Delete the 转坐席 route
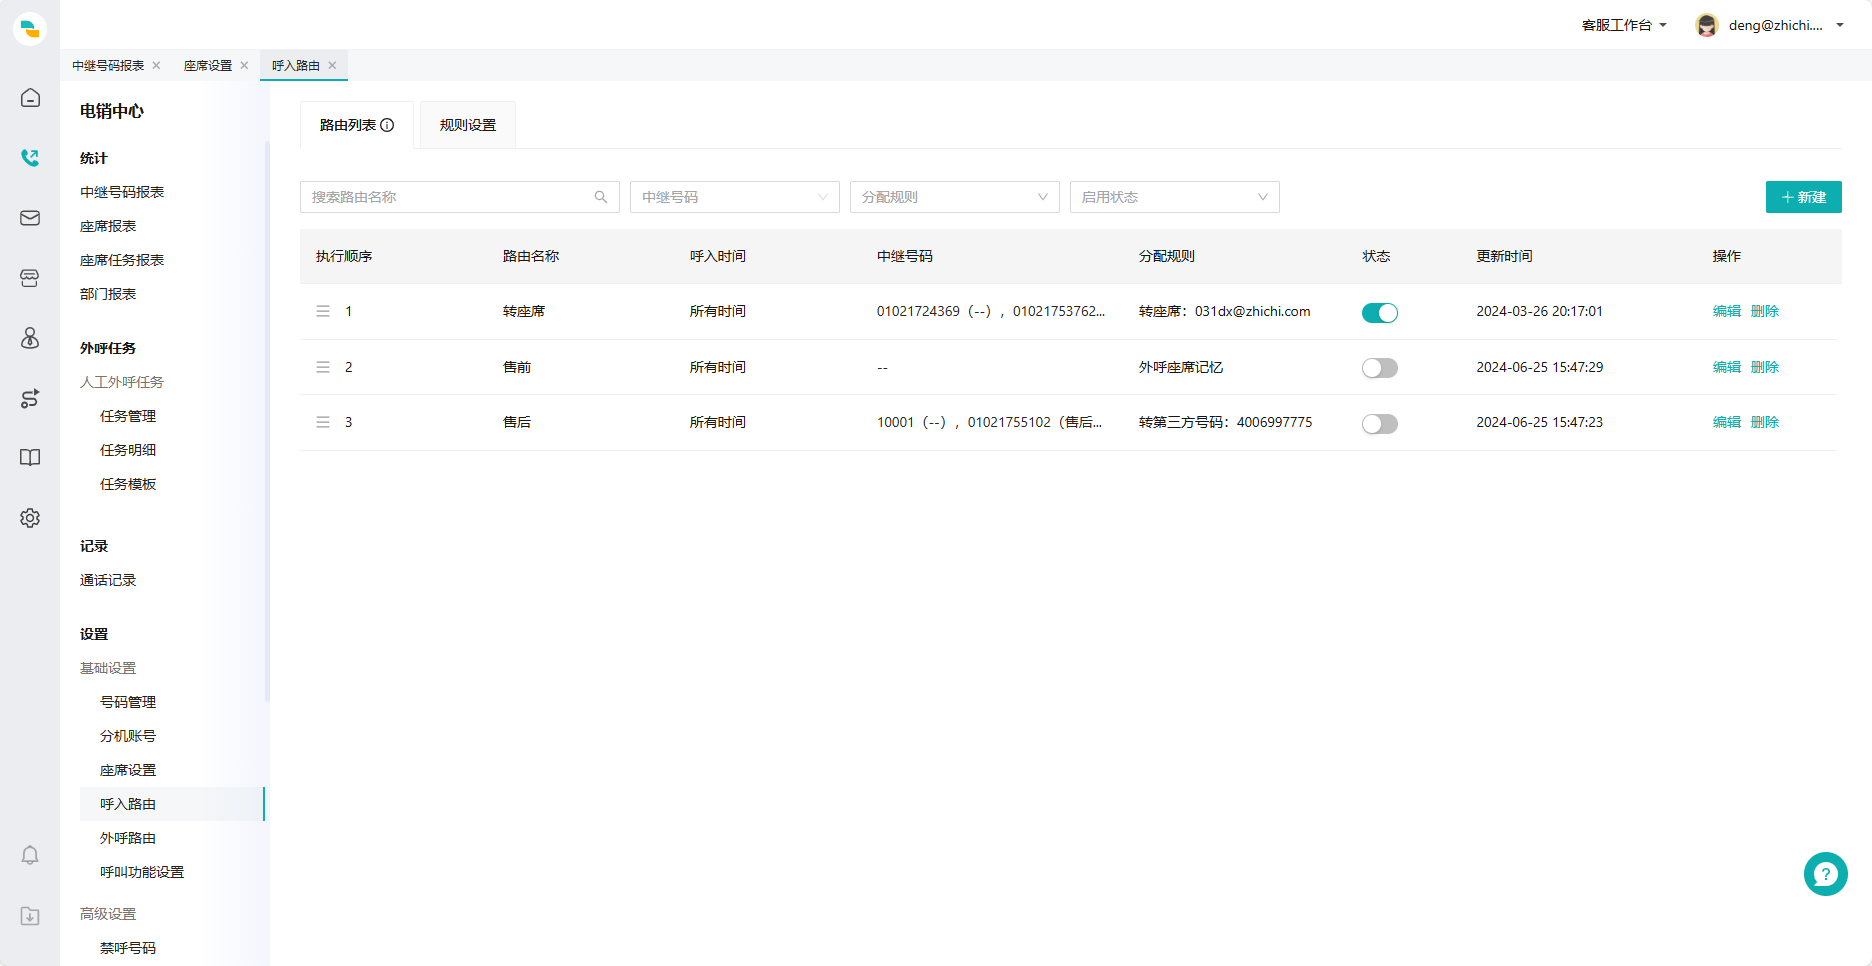 (1764, 312)
